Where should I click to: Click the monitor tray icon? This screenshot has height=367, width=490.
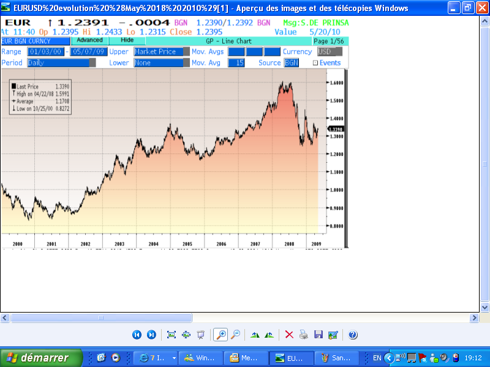click(412, 358)
